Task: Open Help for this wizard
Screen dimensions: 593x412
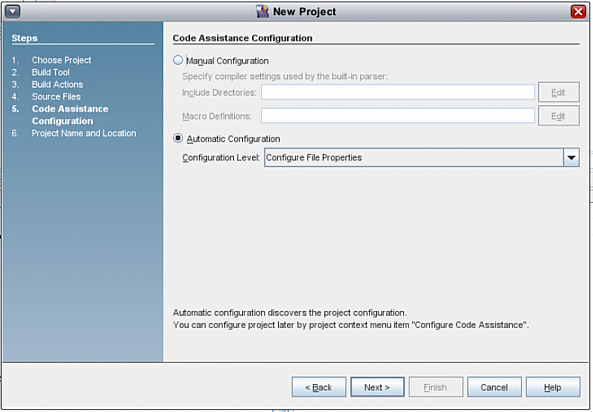Action: 553,387
